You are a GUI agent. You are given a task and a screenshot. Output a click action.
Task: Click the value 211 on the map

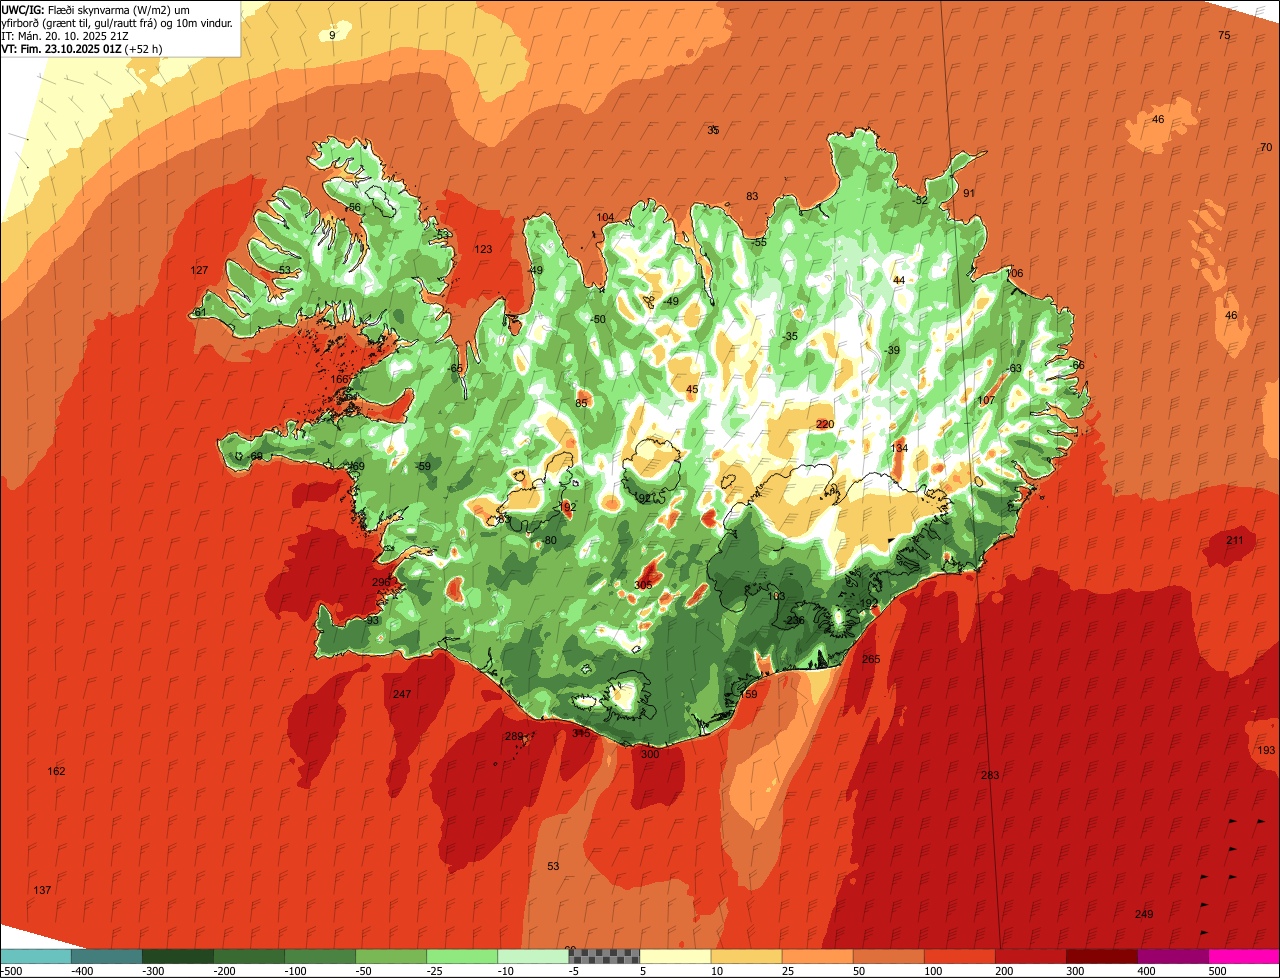[1235, 540]
